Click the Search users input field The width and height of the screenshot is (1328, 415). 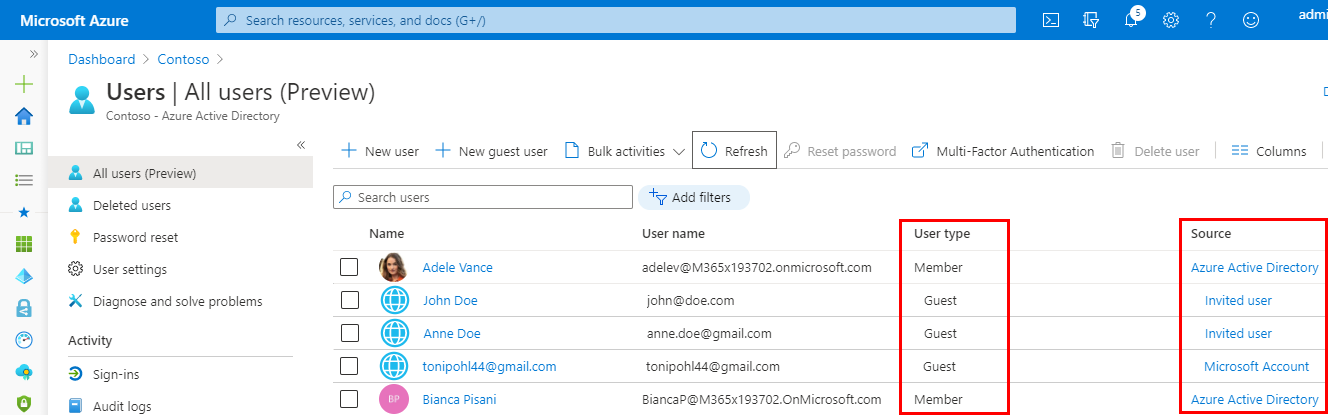tap(483, 197)
